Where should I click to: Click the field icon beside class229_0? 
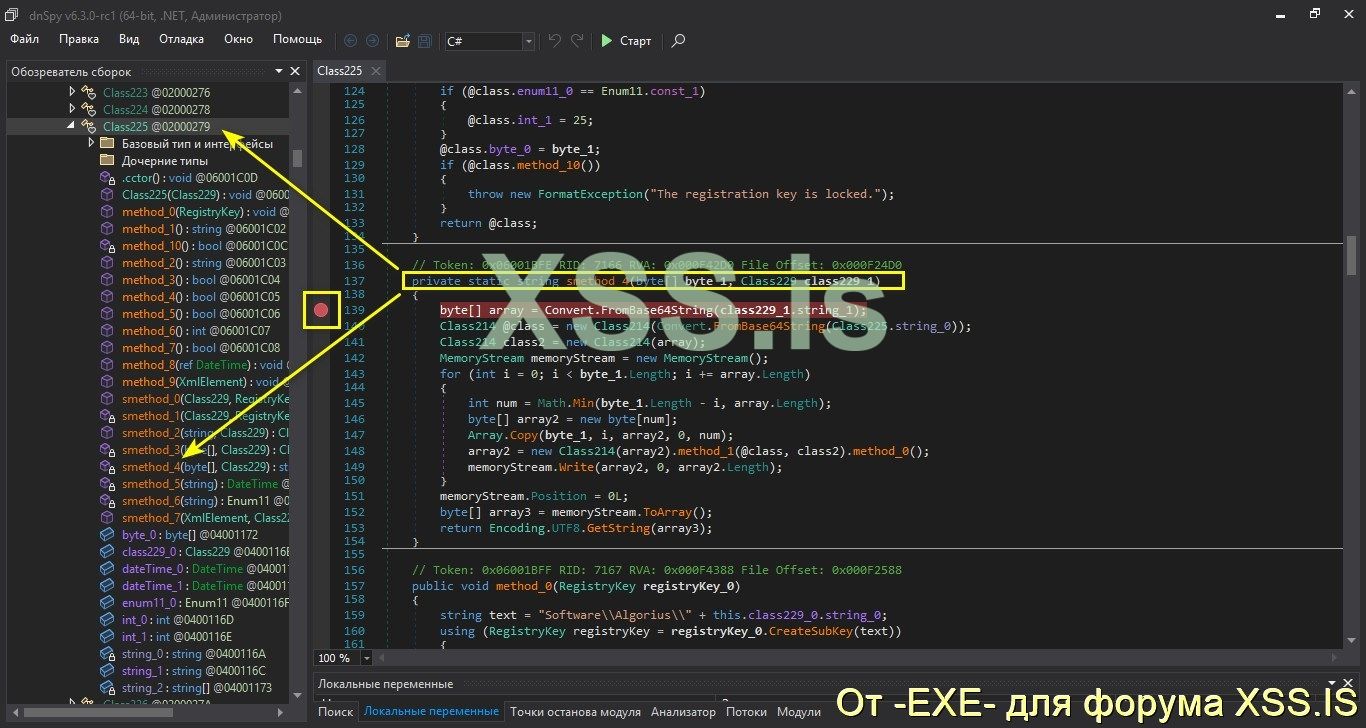[107, 552]
